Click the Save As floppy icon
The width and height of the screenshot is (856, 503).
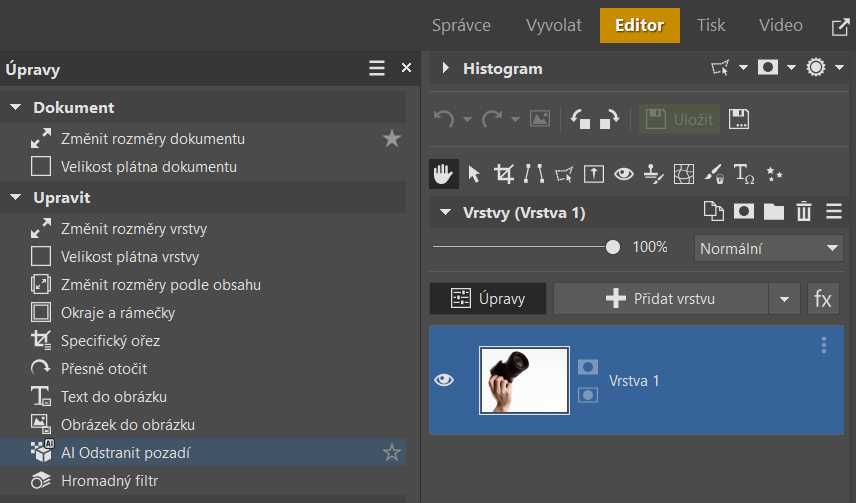point(739,119)
